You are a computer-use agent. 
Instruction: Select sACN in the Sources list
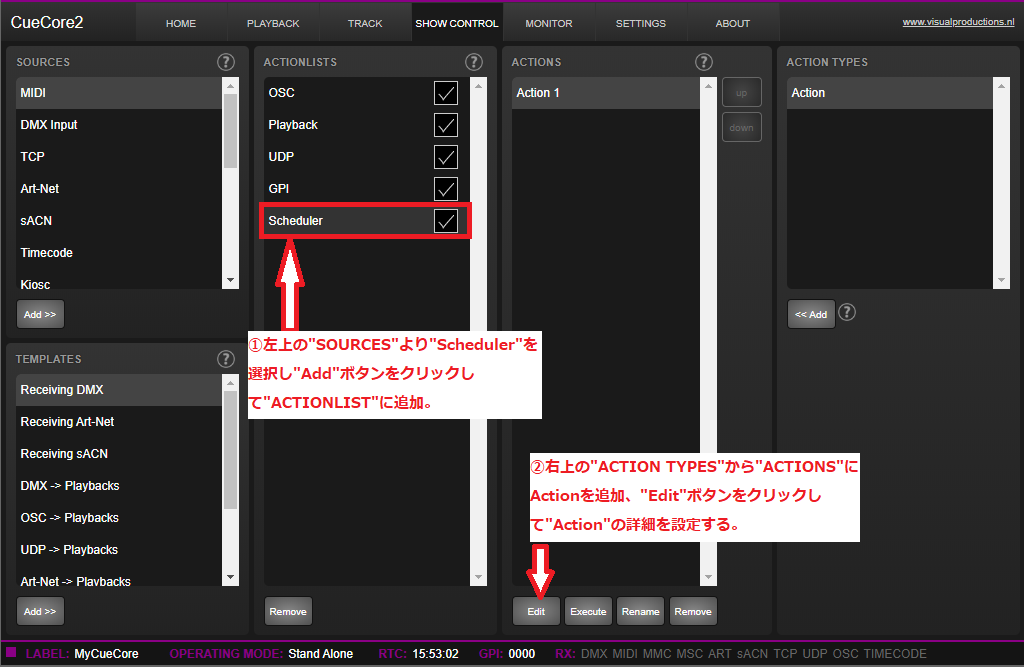tap(119, 221)
